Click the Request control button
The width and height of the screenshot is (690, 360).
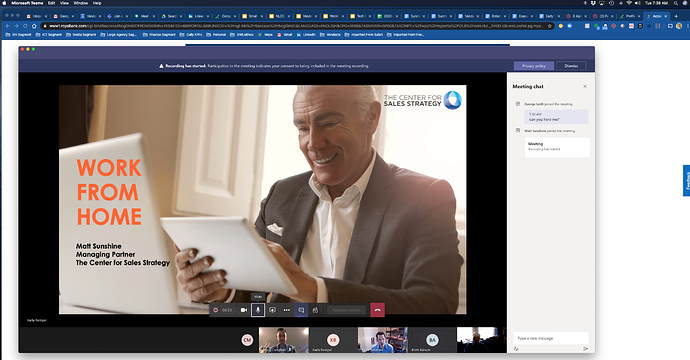click(346, 310)
